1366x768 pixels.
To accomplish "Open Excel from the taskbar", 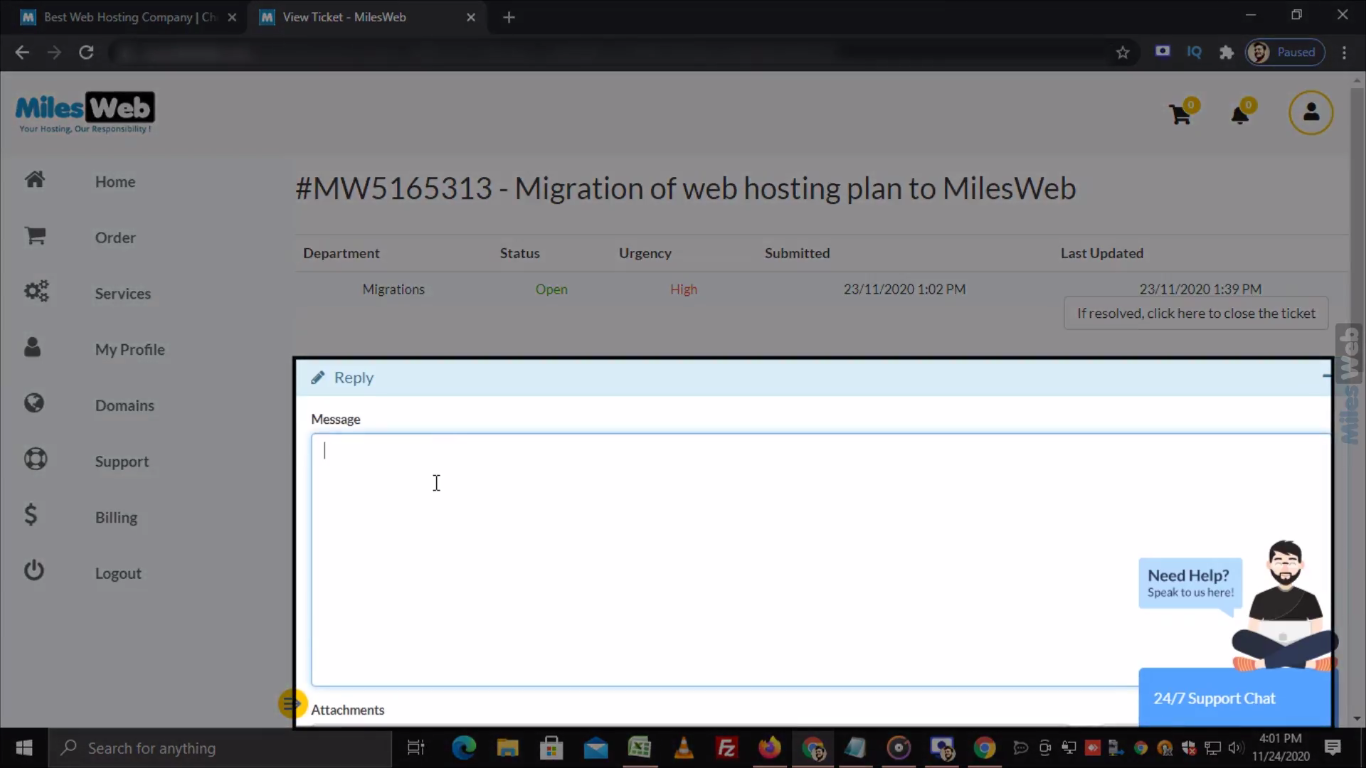I will 639,748.
